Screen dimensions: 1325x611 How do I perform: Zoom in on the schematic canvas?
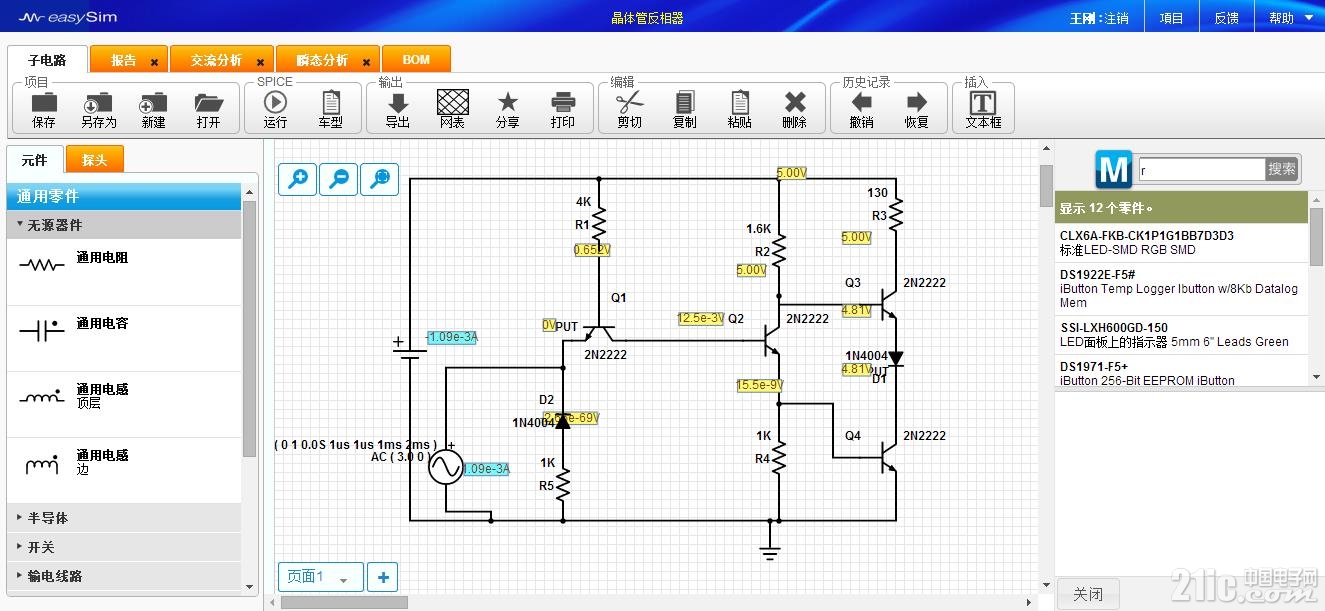298,179
